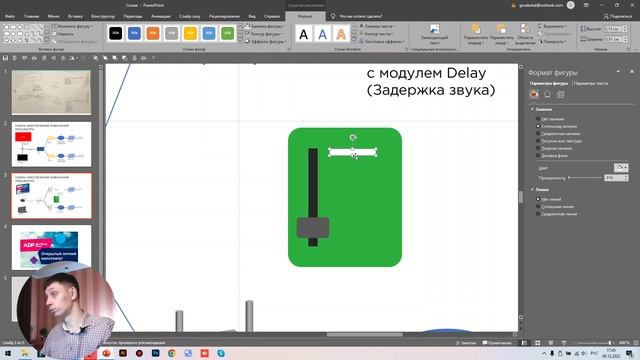
Task: Click the transparency percent value field
Action: (613, 178)
